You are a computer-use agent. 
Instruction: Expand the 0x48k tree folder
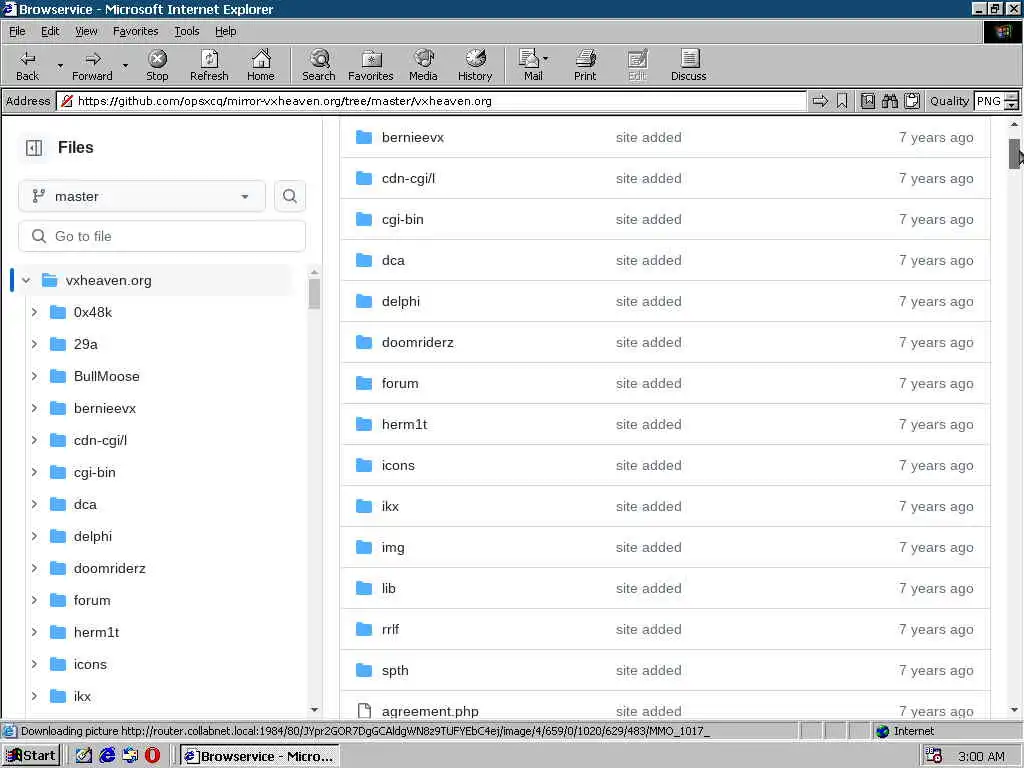(x=35, y=312)
